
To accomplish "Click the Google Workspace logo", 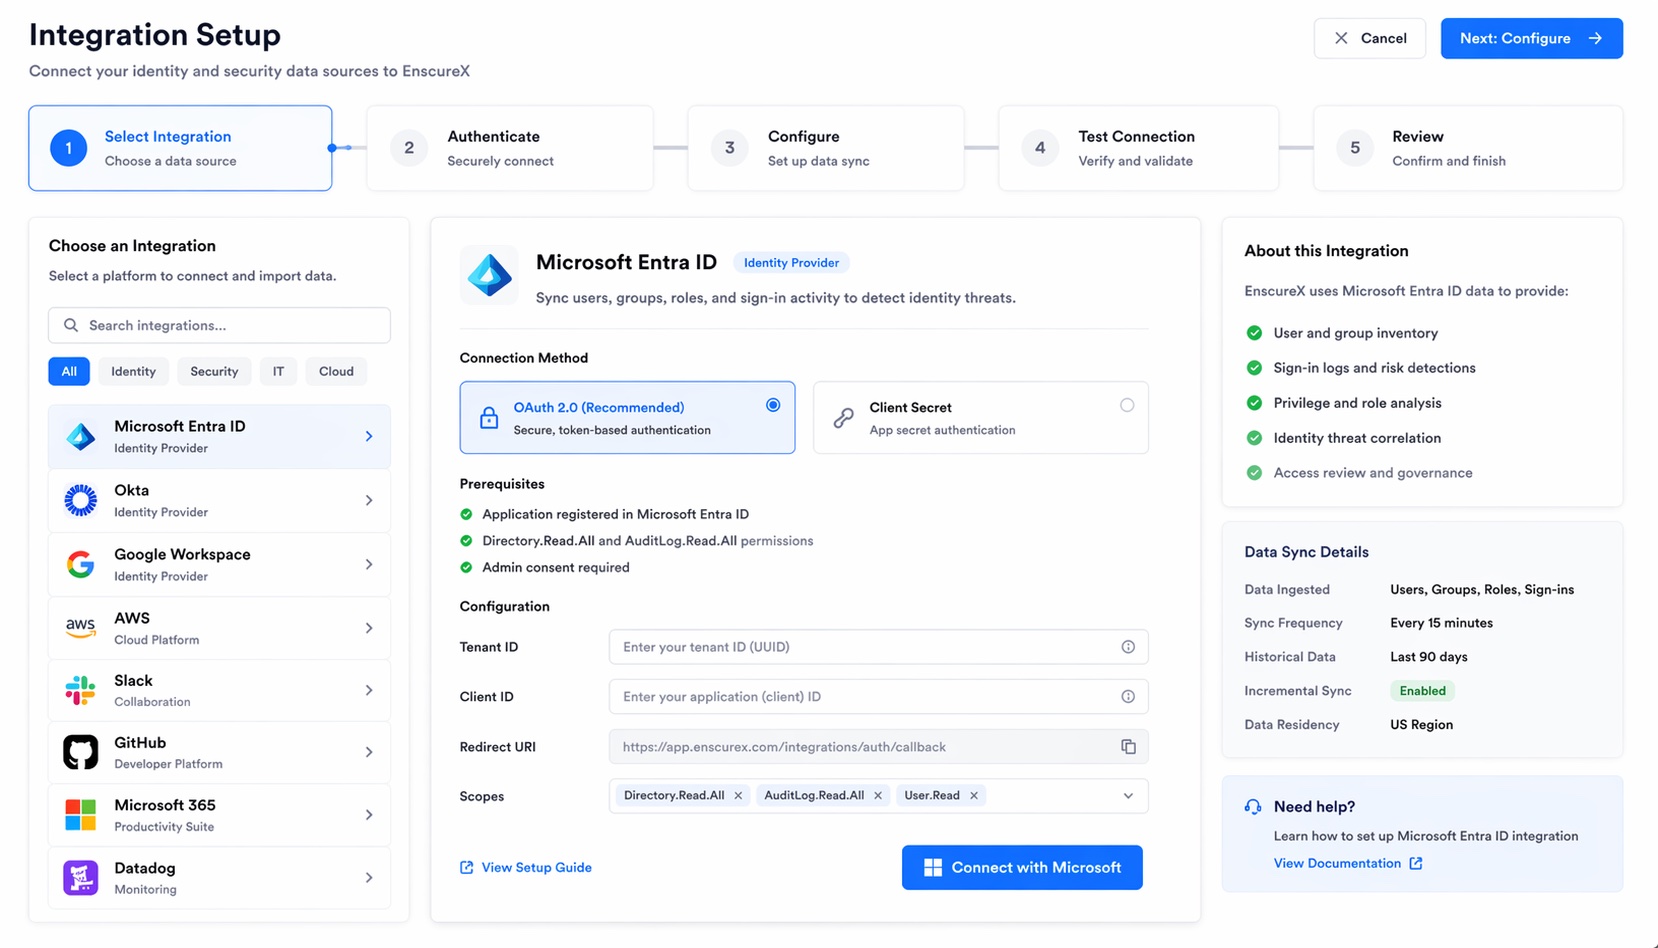I will (x=80, y=564).
